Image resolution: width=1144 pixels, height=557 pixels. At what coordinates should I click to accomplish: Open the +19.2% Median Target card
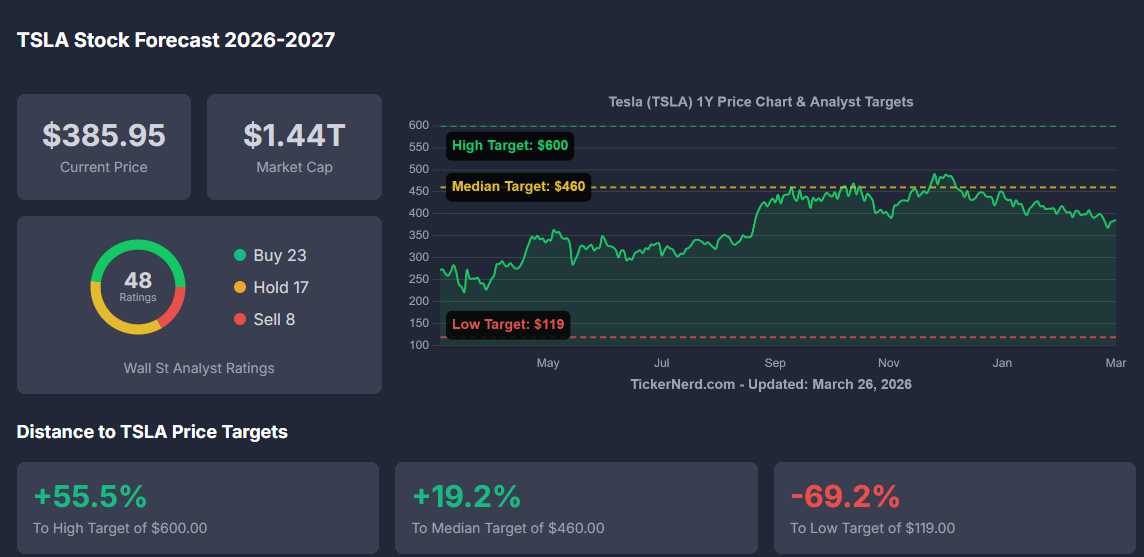coord(576,508)
